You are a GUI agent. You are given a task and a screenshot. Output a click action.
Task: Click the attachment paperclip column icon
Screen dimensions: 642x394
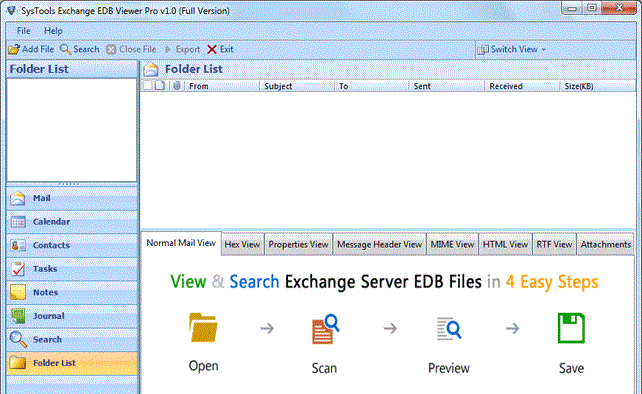pos(177,86)
